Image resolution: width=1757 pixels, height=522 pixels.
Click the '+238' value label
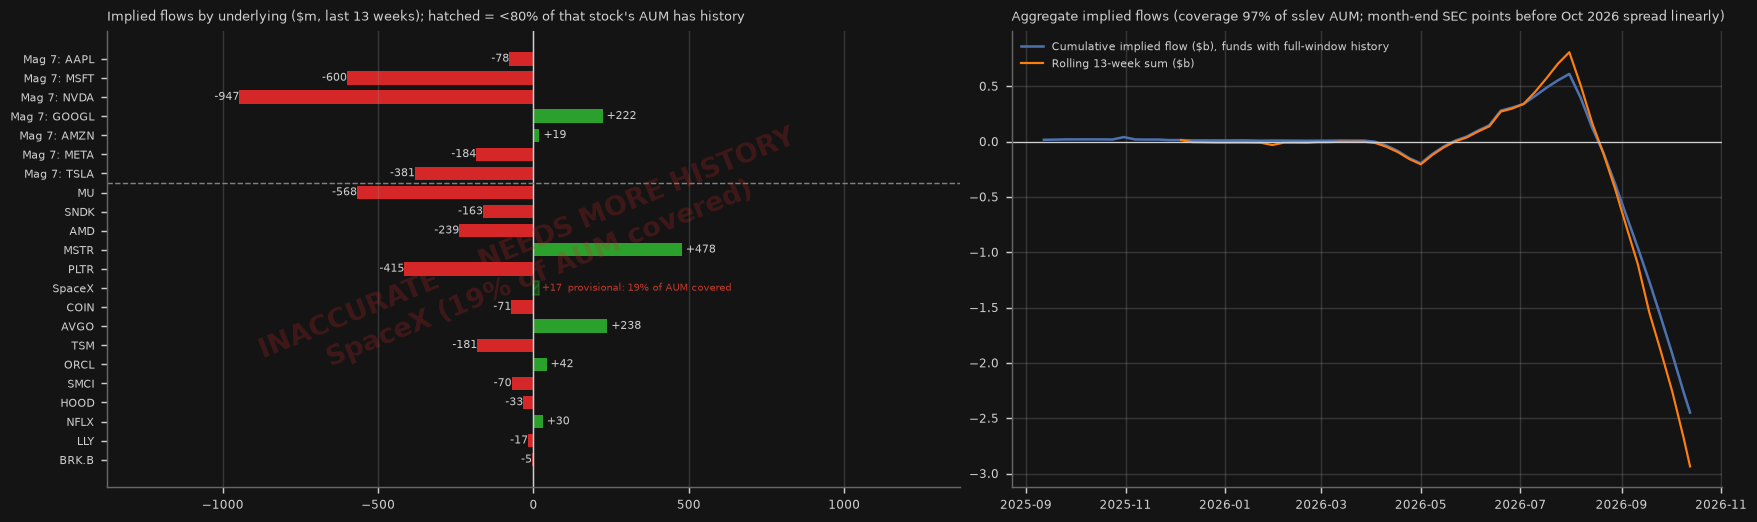[626, 326]
